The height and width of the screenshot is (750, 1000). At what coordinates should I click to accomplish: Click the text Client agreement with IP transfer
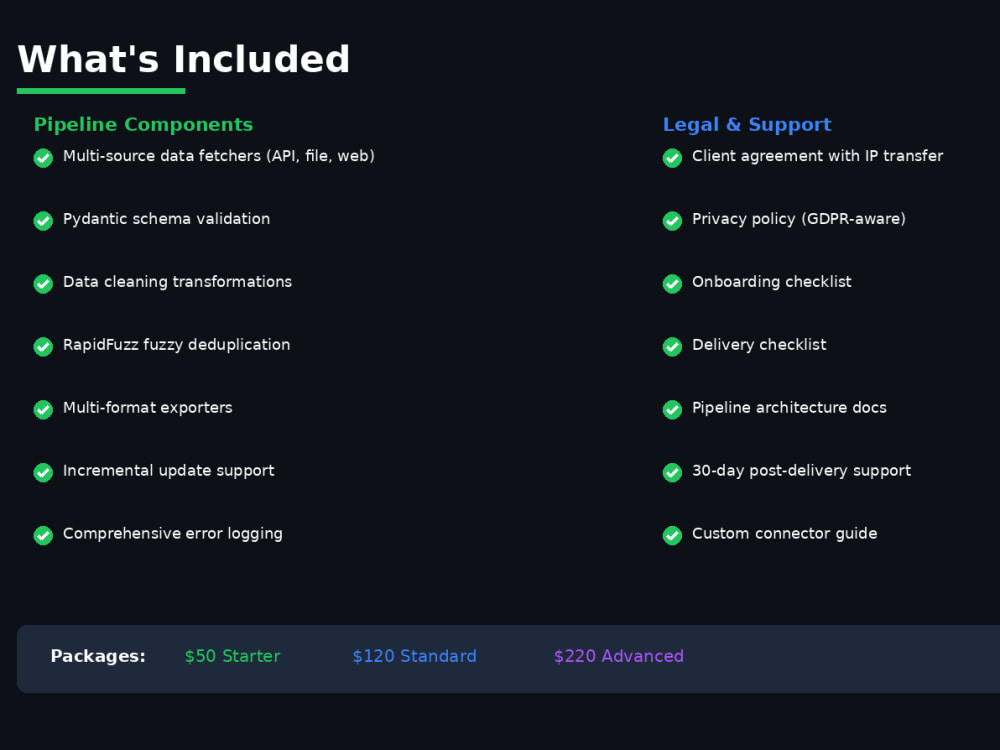click(818, 156)
